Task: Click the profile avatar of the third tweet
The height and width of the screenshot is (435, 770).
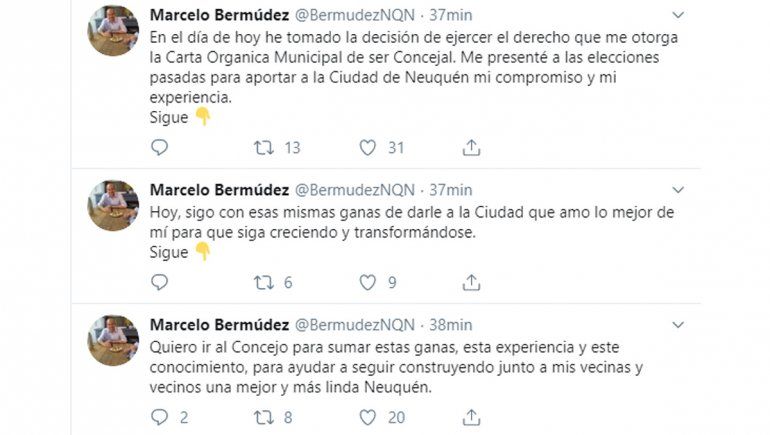Action: [x=113, y=340]
